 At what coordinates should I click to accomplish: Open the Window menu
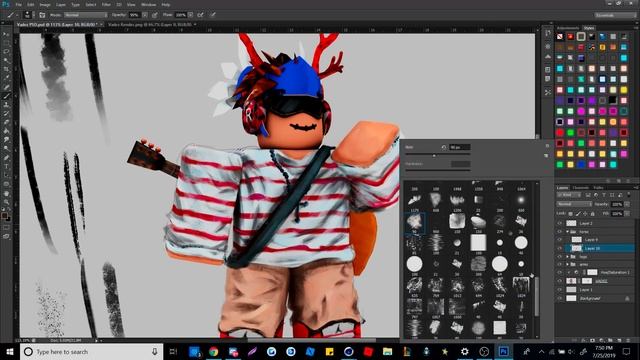148,4
